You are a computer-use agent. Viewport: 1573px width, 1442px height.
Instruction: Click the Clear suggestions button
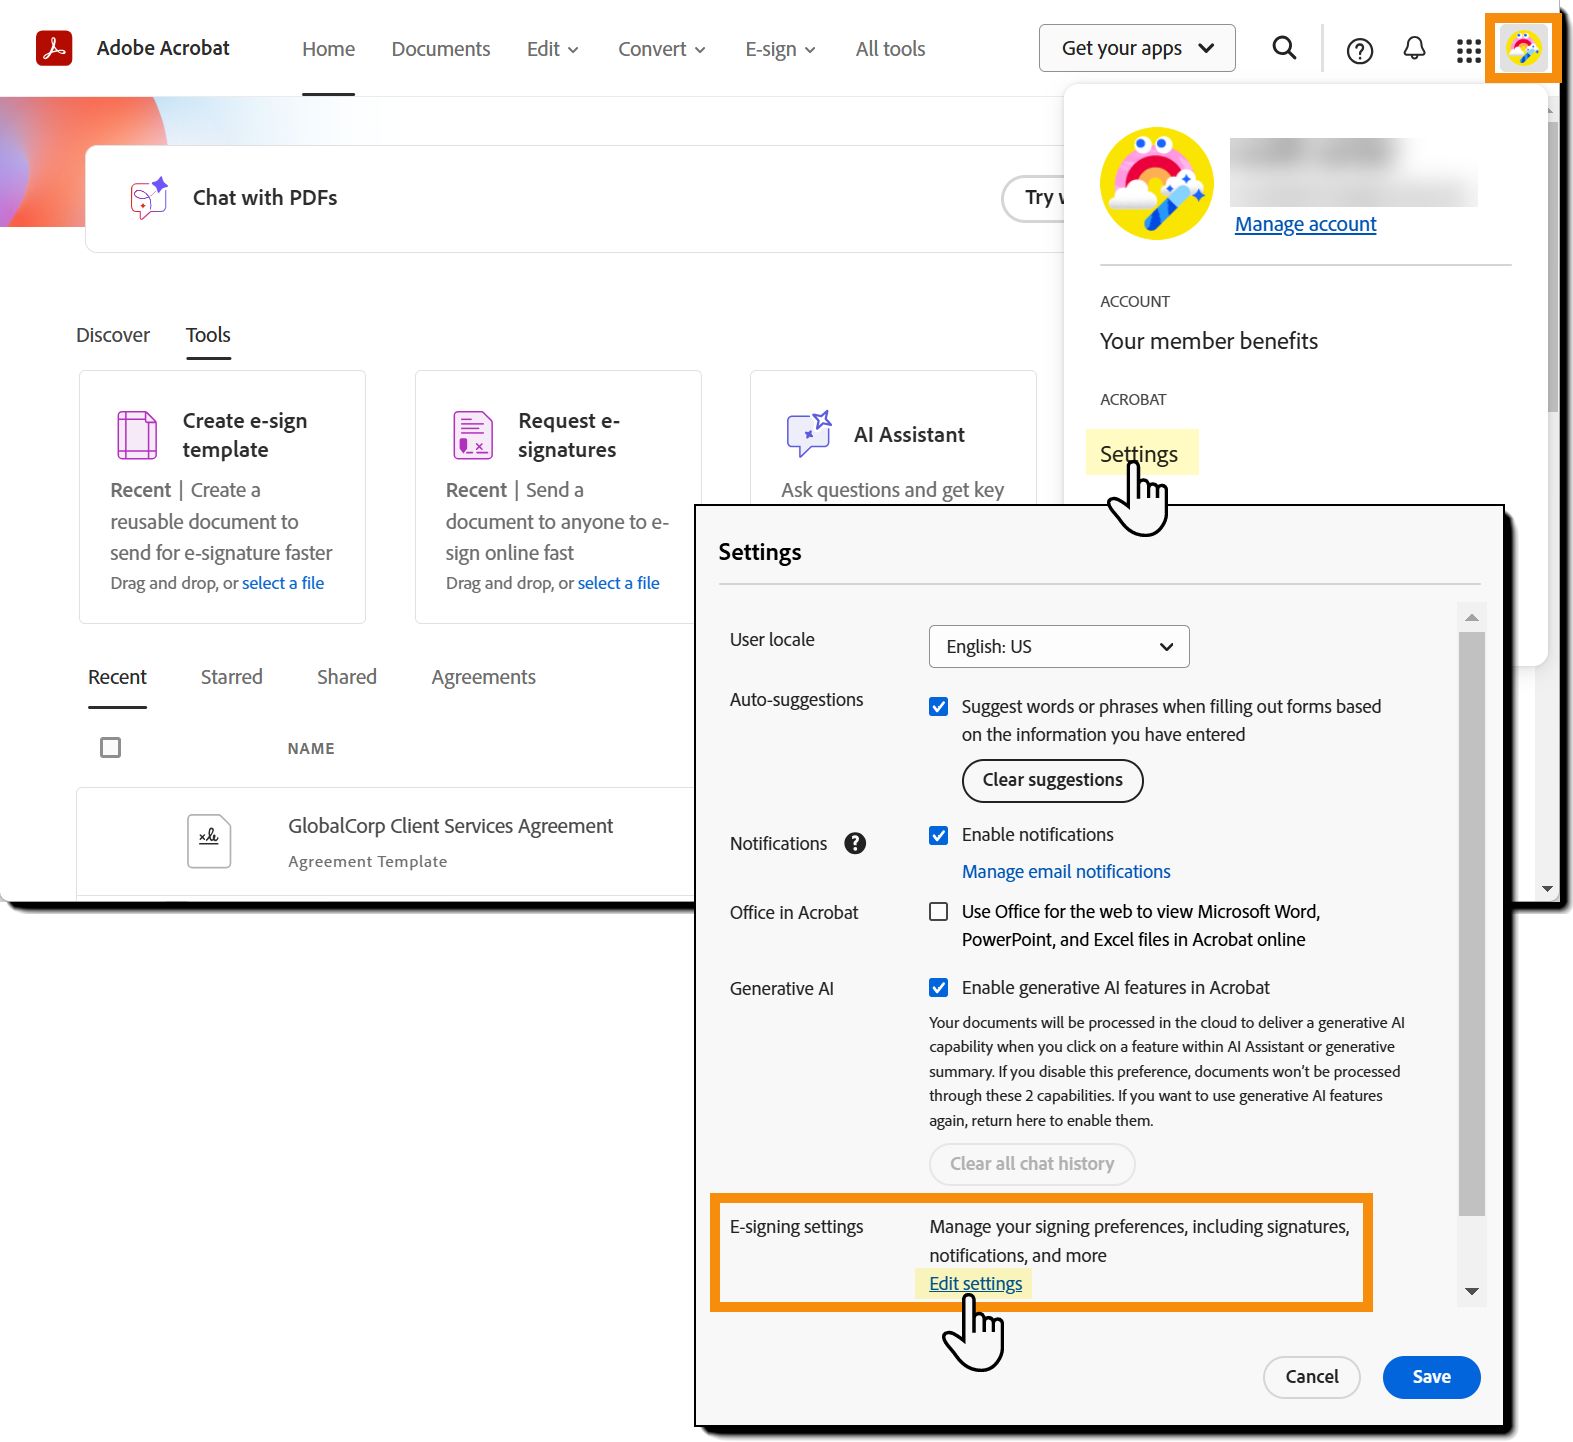1052,780
